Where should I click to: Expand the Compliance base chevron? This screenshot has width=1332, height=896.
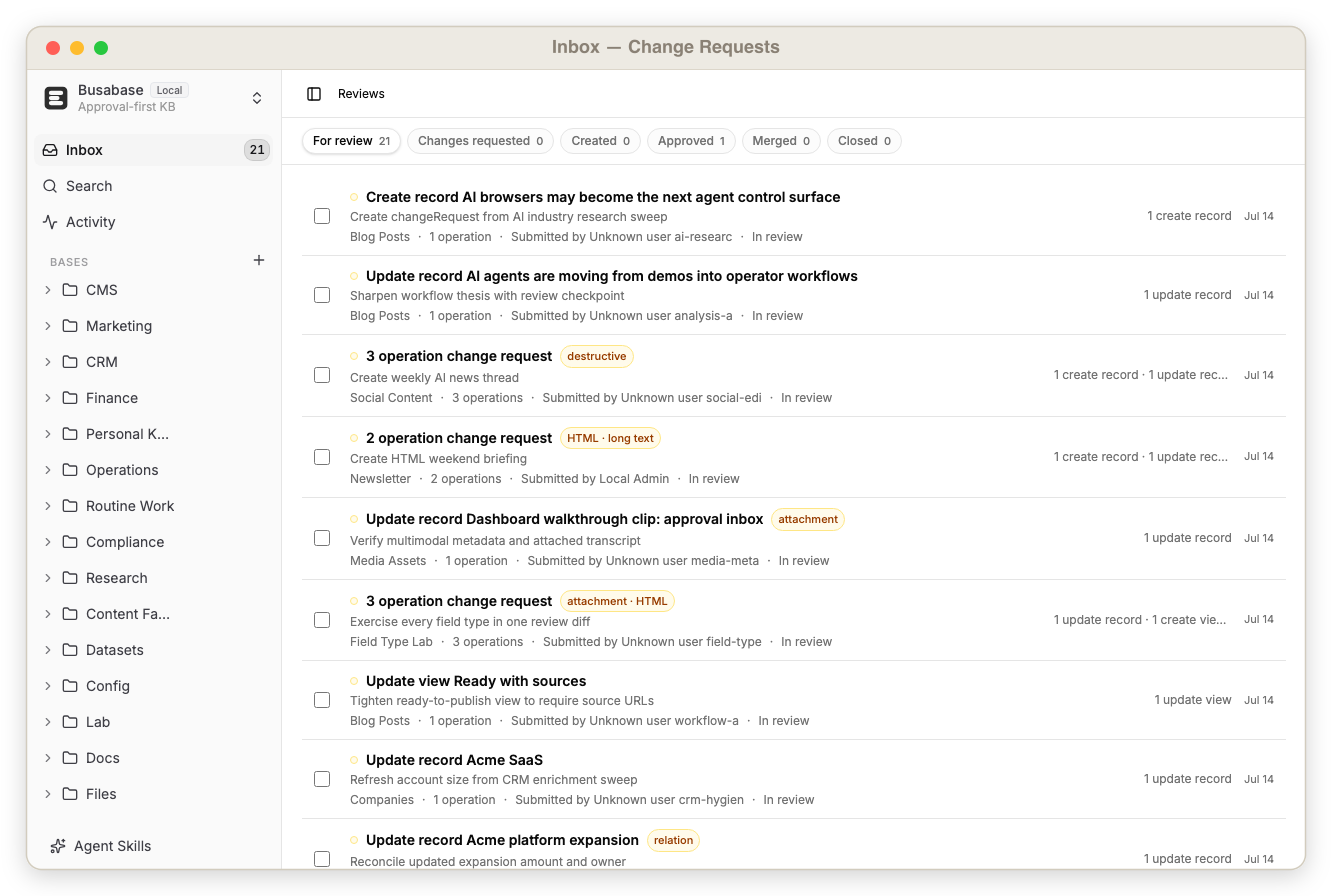tap(47, 542)
